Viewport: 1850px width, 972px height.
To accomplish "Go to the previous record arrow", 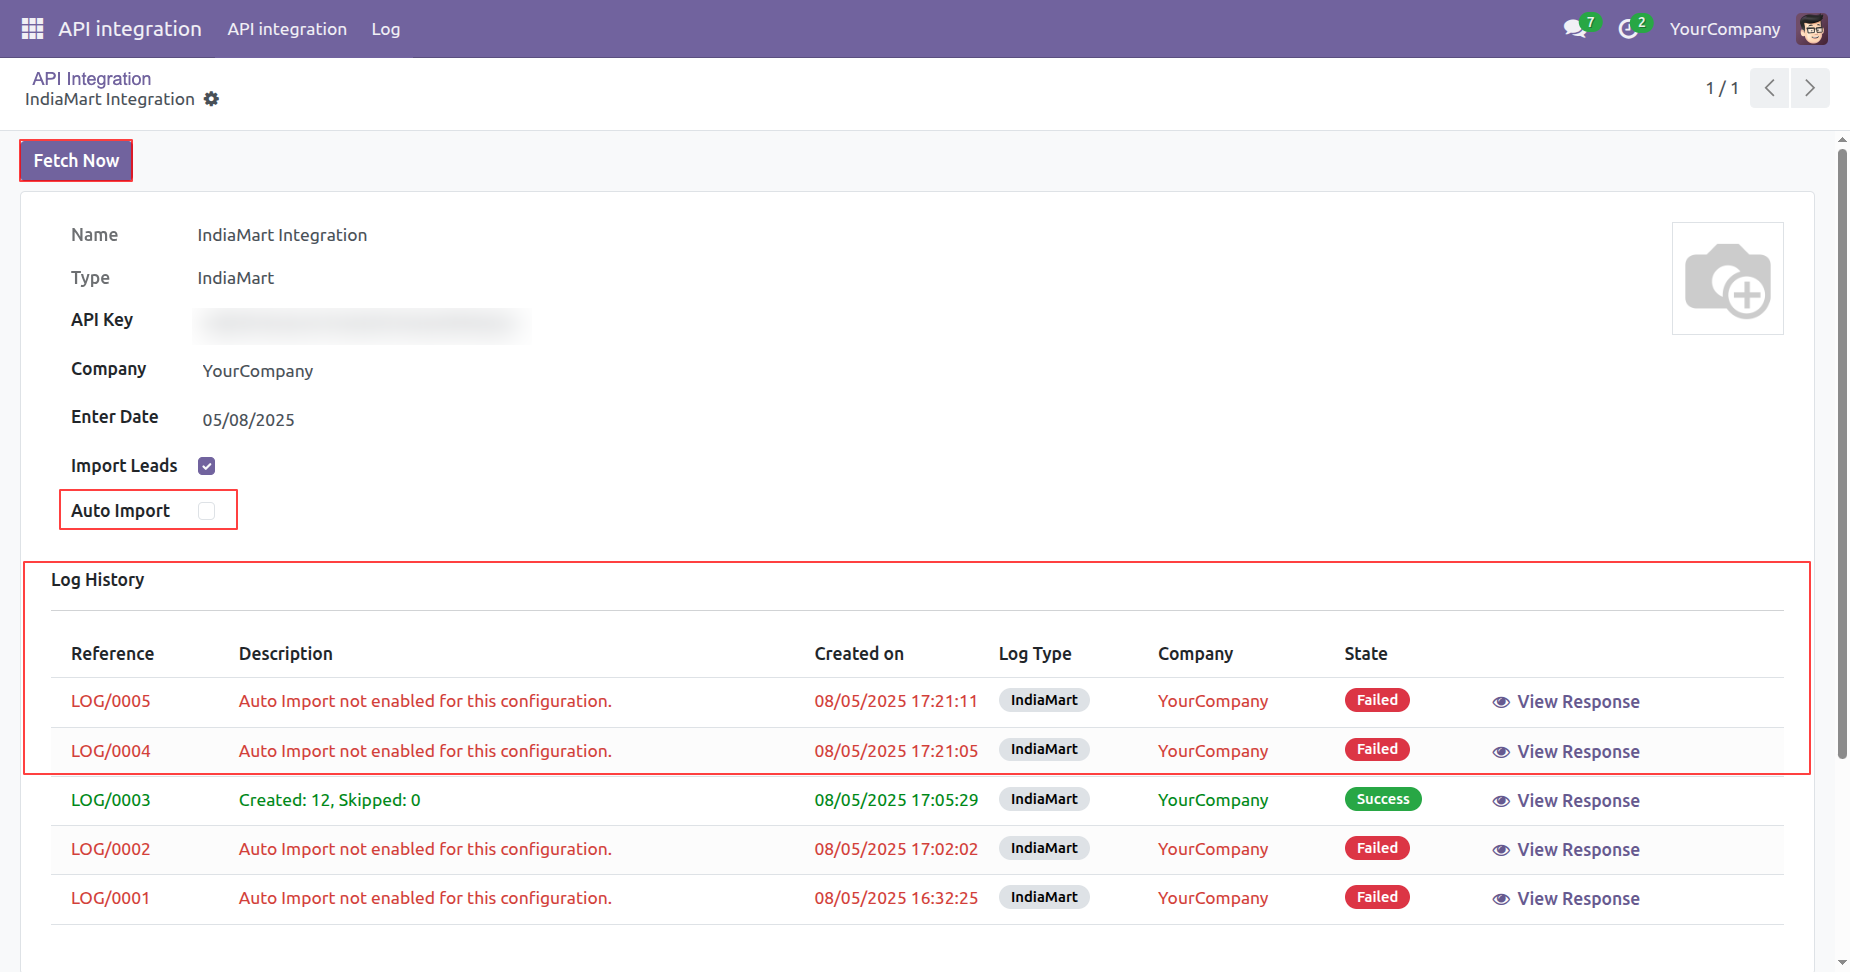I will [1769, 88].
